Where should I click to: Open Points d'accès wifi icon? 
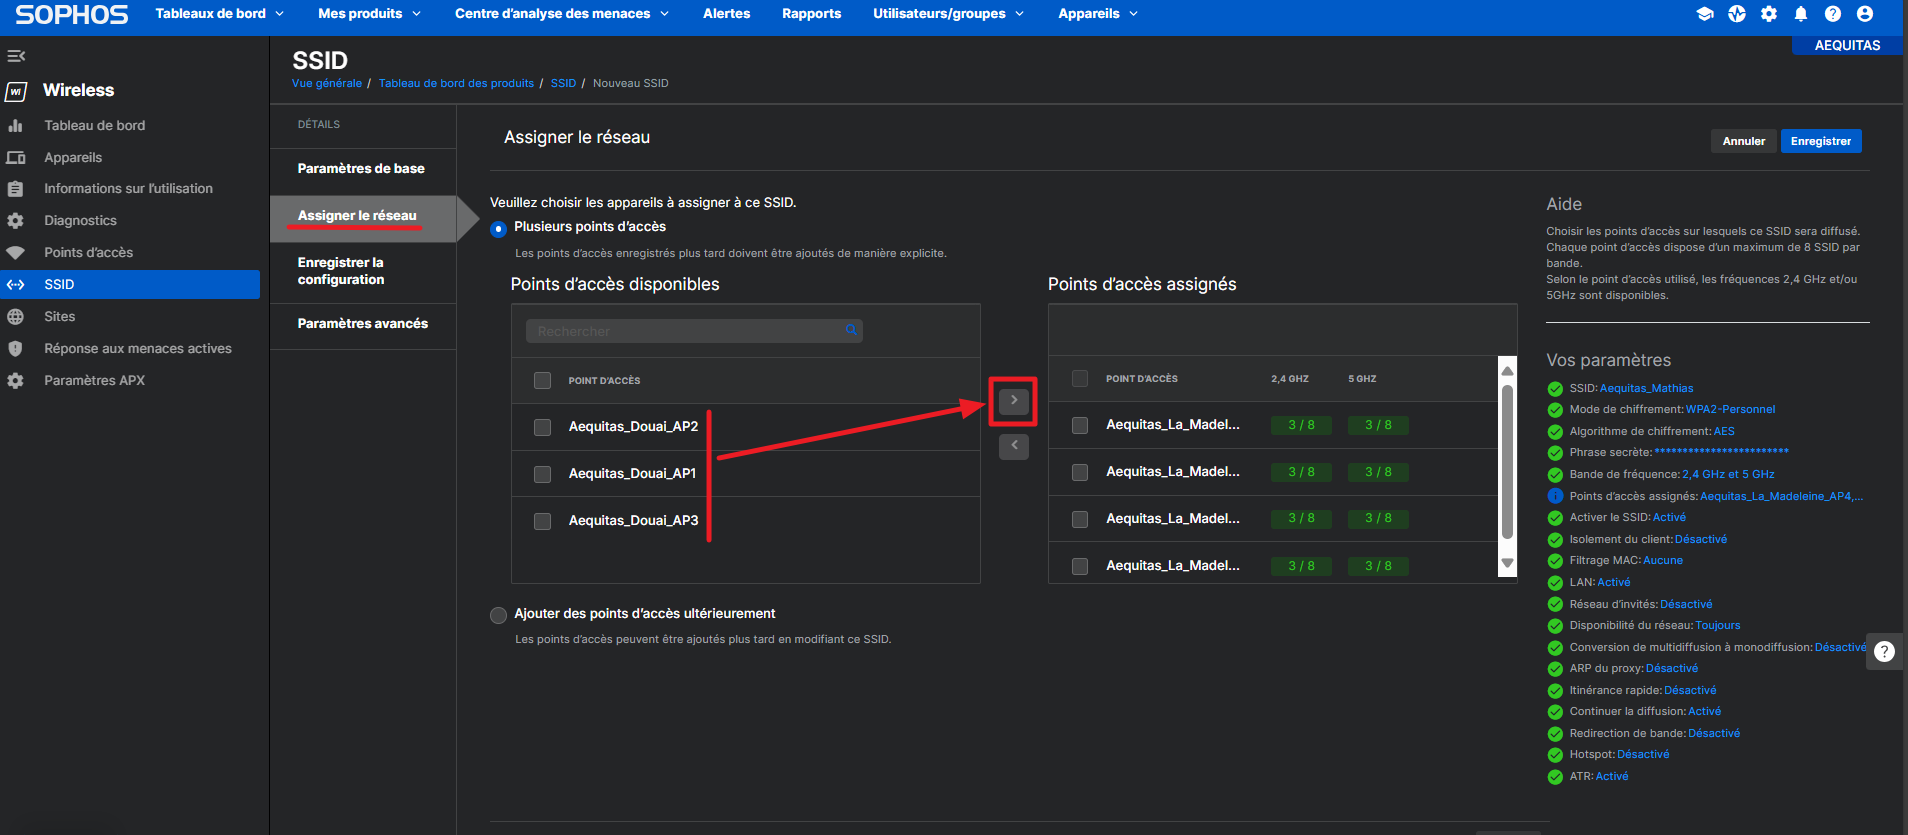pos(16,253)
